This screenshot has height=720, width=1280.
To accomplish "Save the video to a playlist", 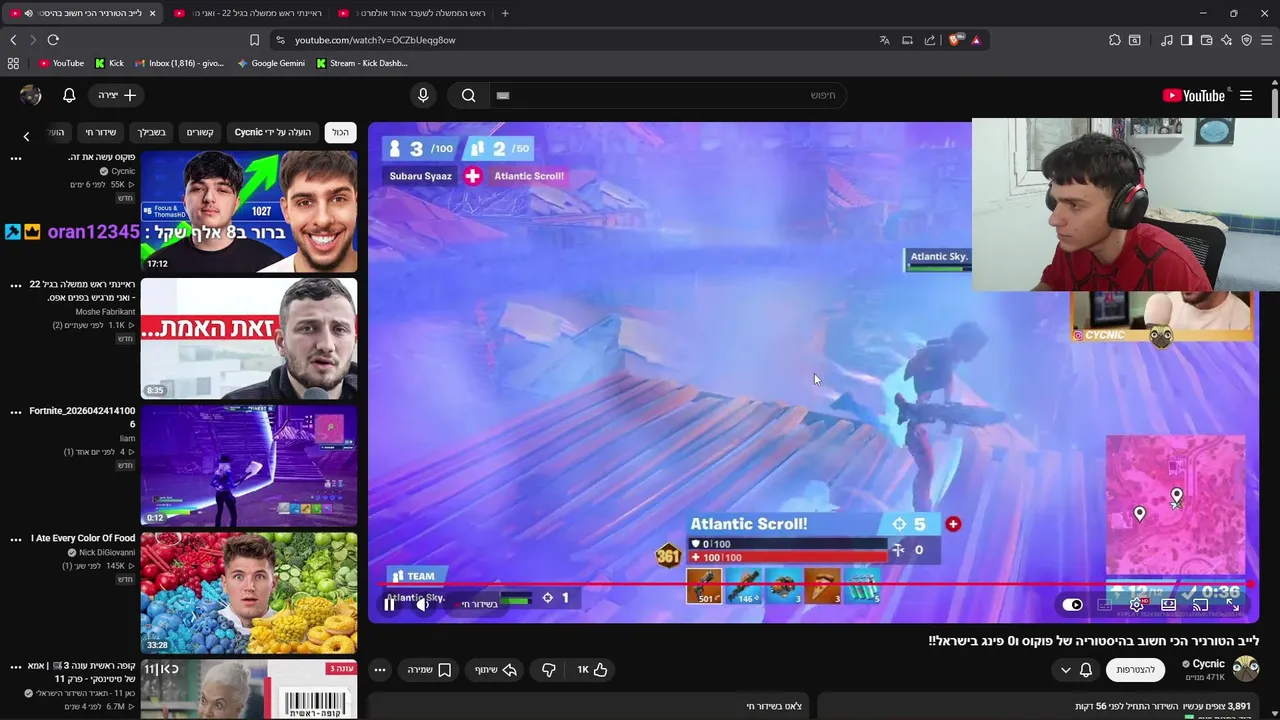I will point(430,670).
